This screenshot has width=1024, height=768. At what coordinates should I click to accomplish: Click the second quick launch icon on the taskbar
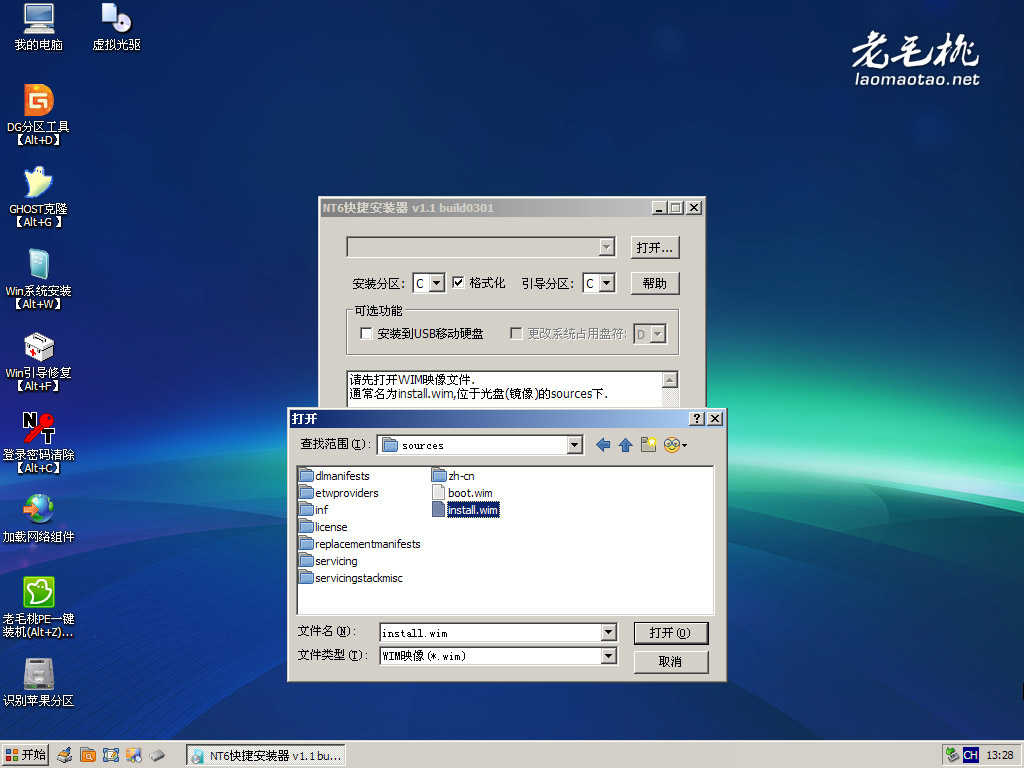(88, 755)
